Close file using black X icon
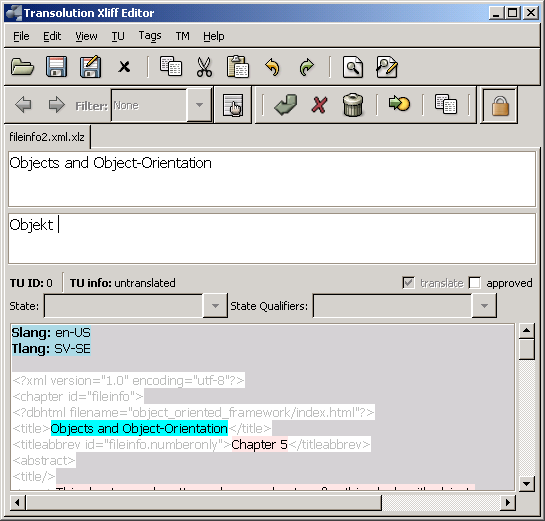The height and width of the screenshot is (521, 545). point(124,67)
